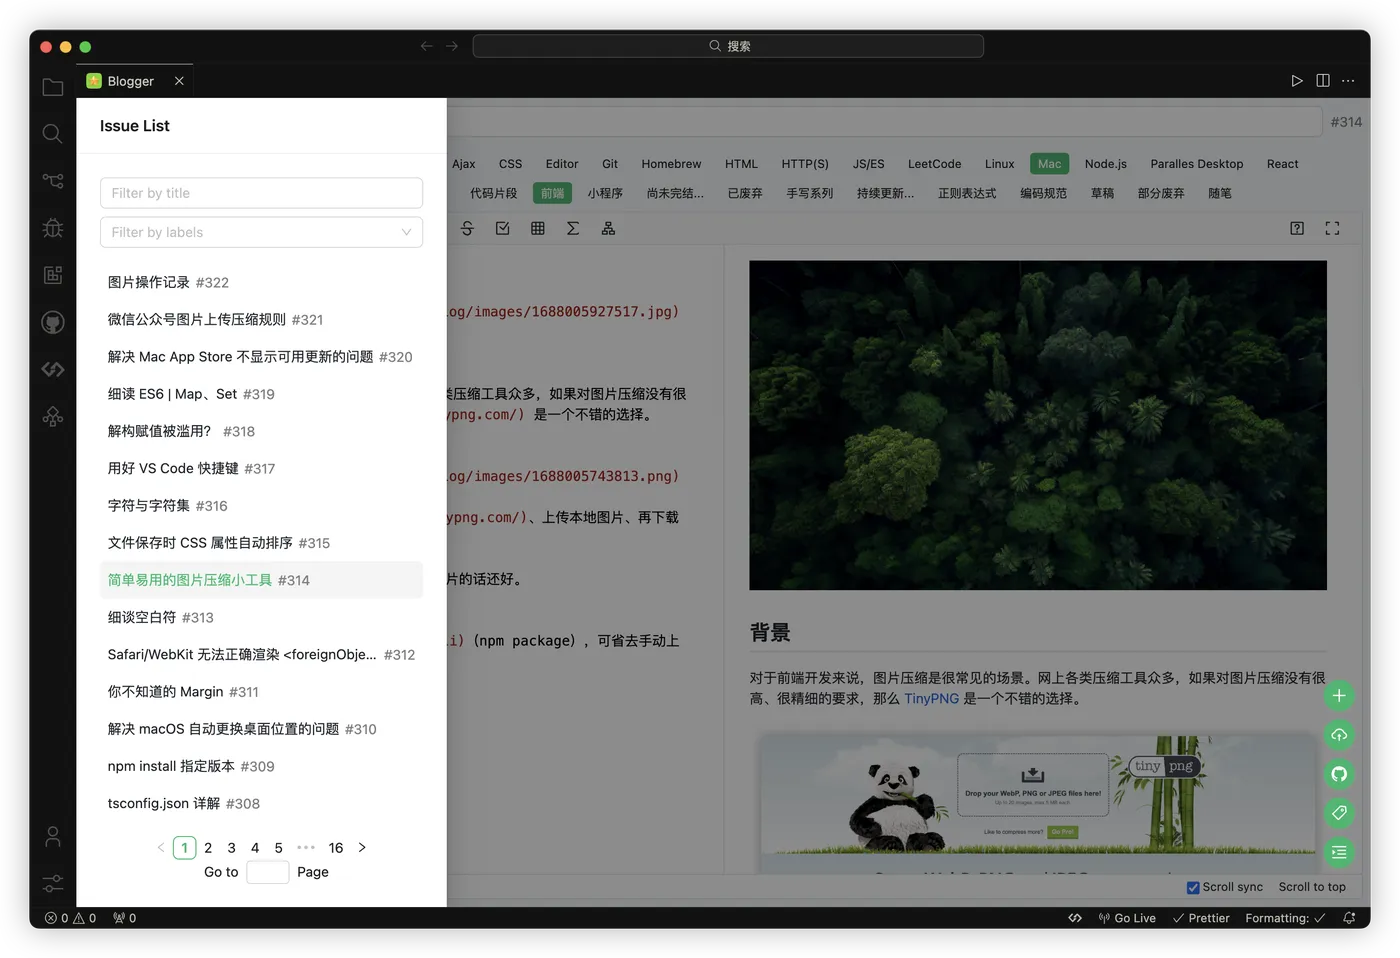Click the search bar in title bar

point(728,46)
